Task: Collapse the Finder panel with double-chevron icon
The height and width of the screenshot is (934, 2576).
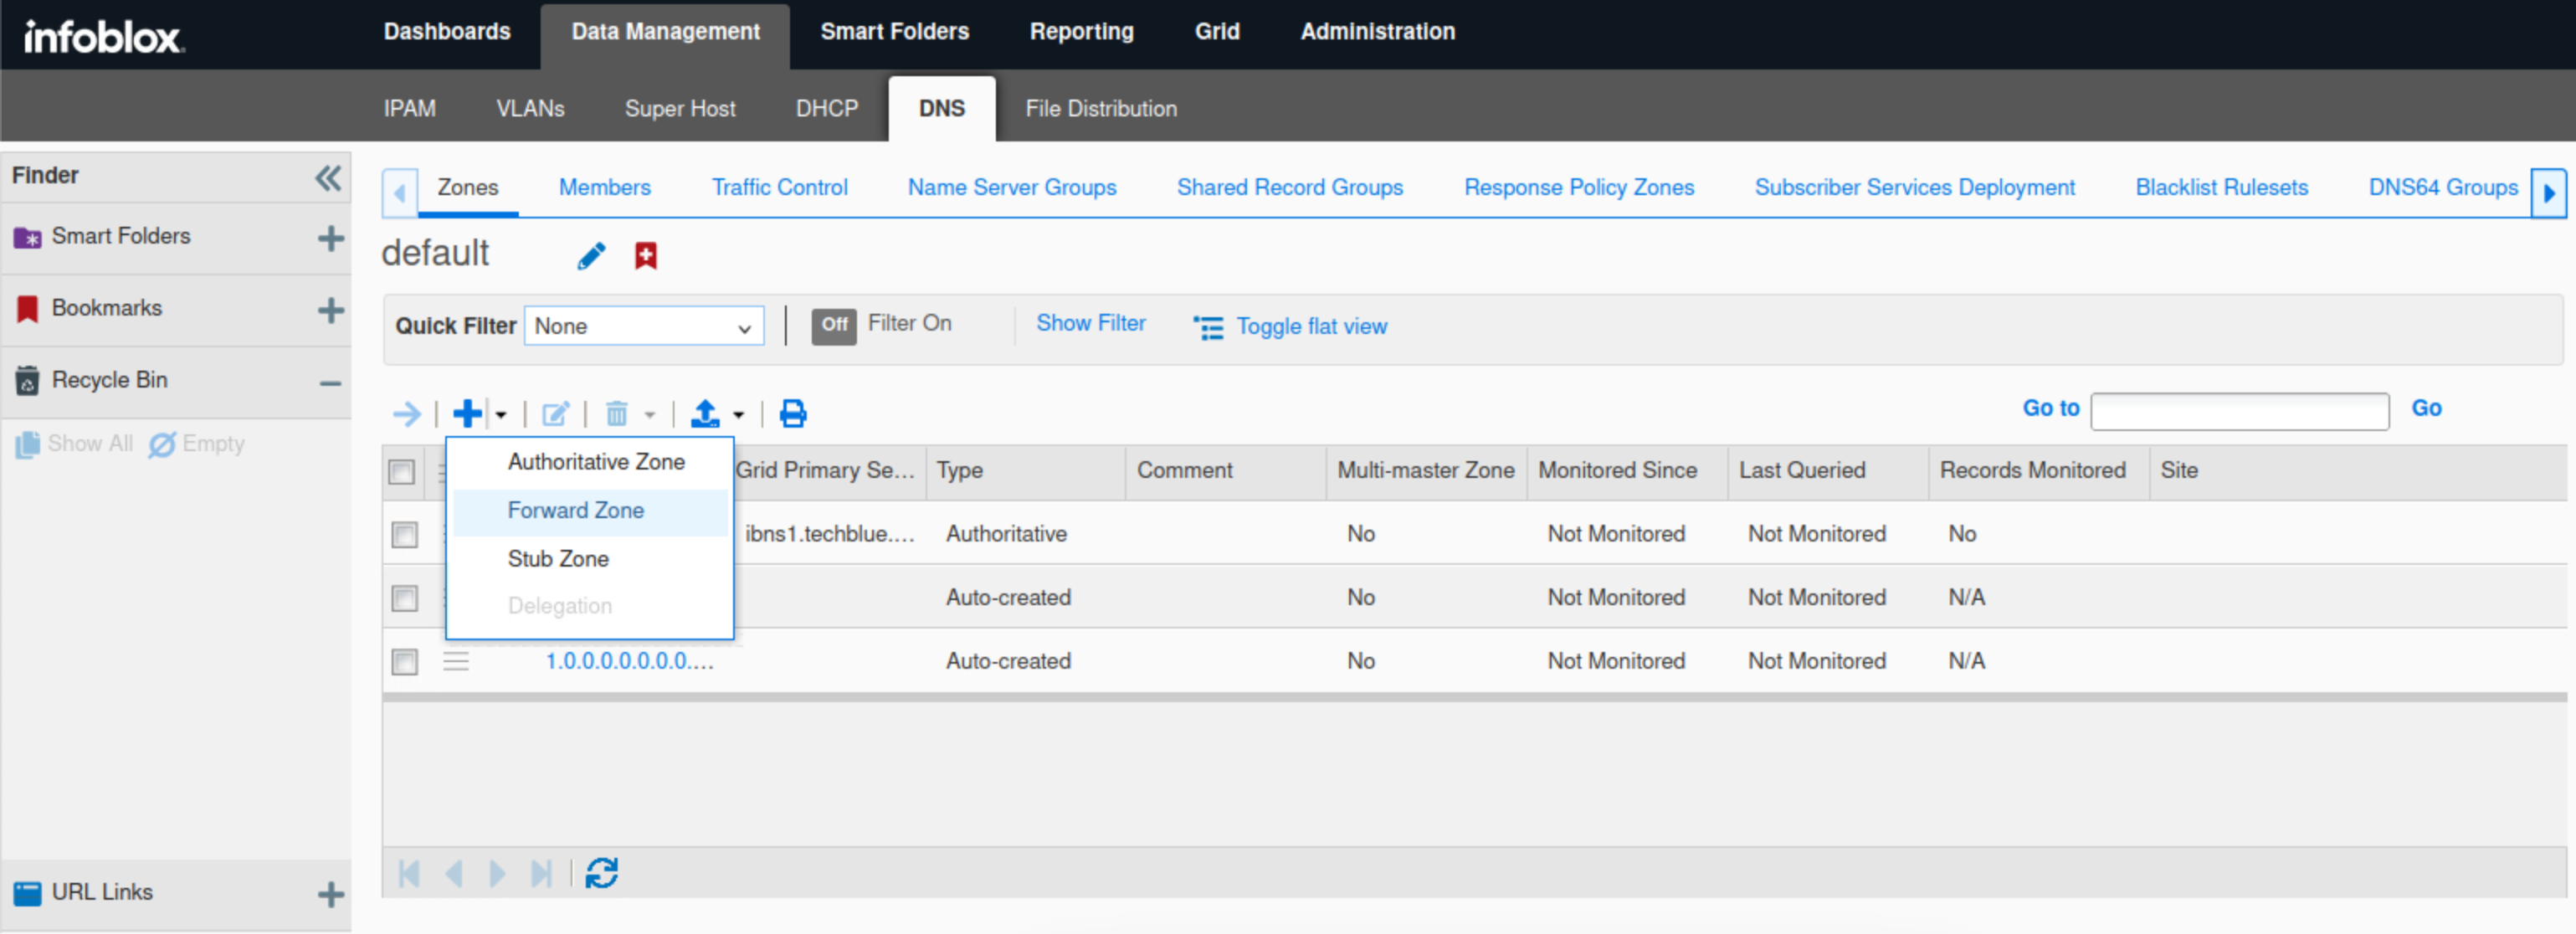Action: point(328,178)
